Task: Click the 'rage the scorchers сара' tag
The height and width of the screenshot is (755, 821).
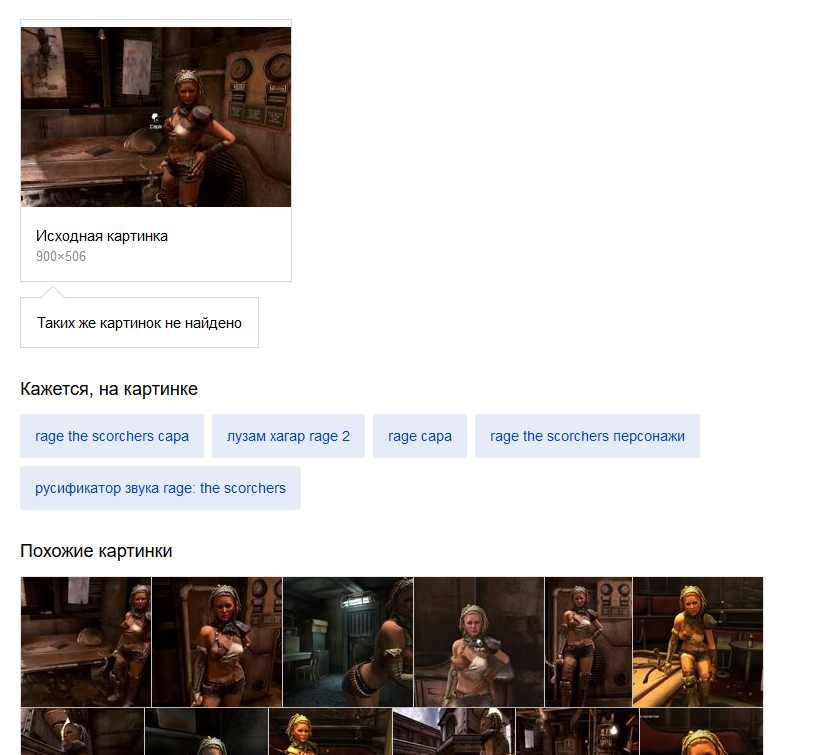Action: tap(112, 436)
